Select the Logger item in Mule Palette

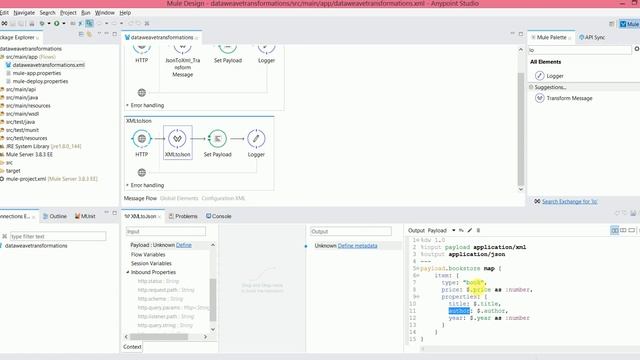coord(549,76)
